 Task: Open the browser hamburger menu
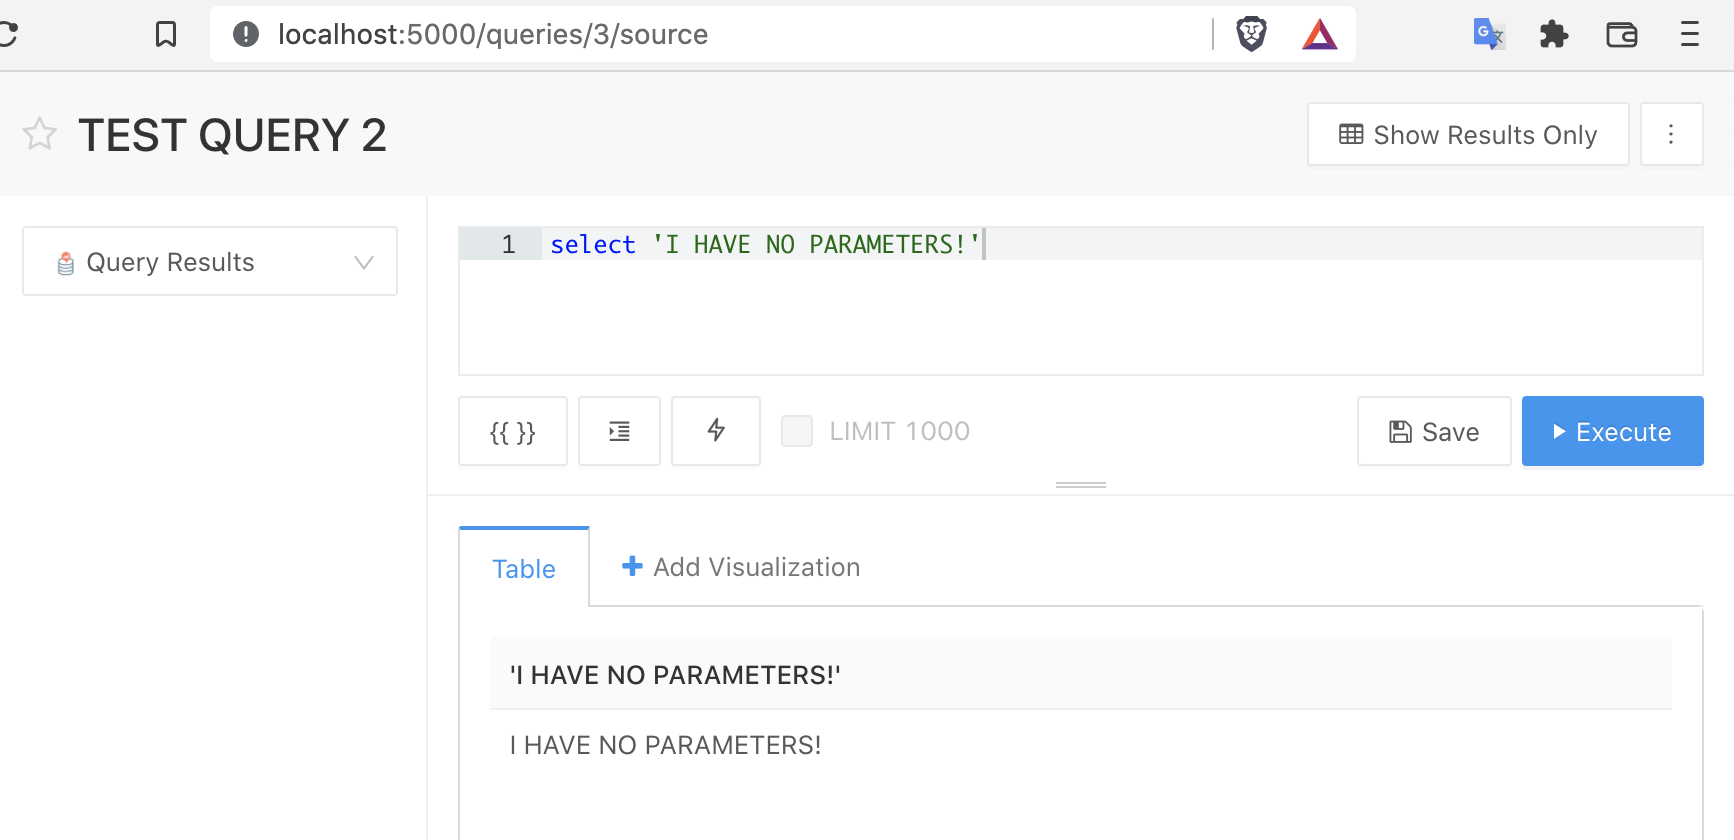coord(1690,34)
